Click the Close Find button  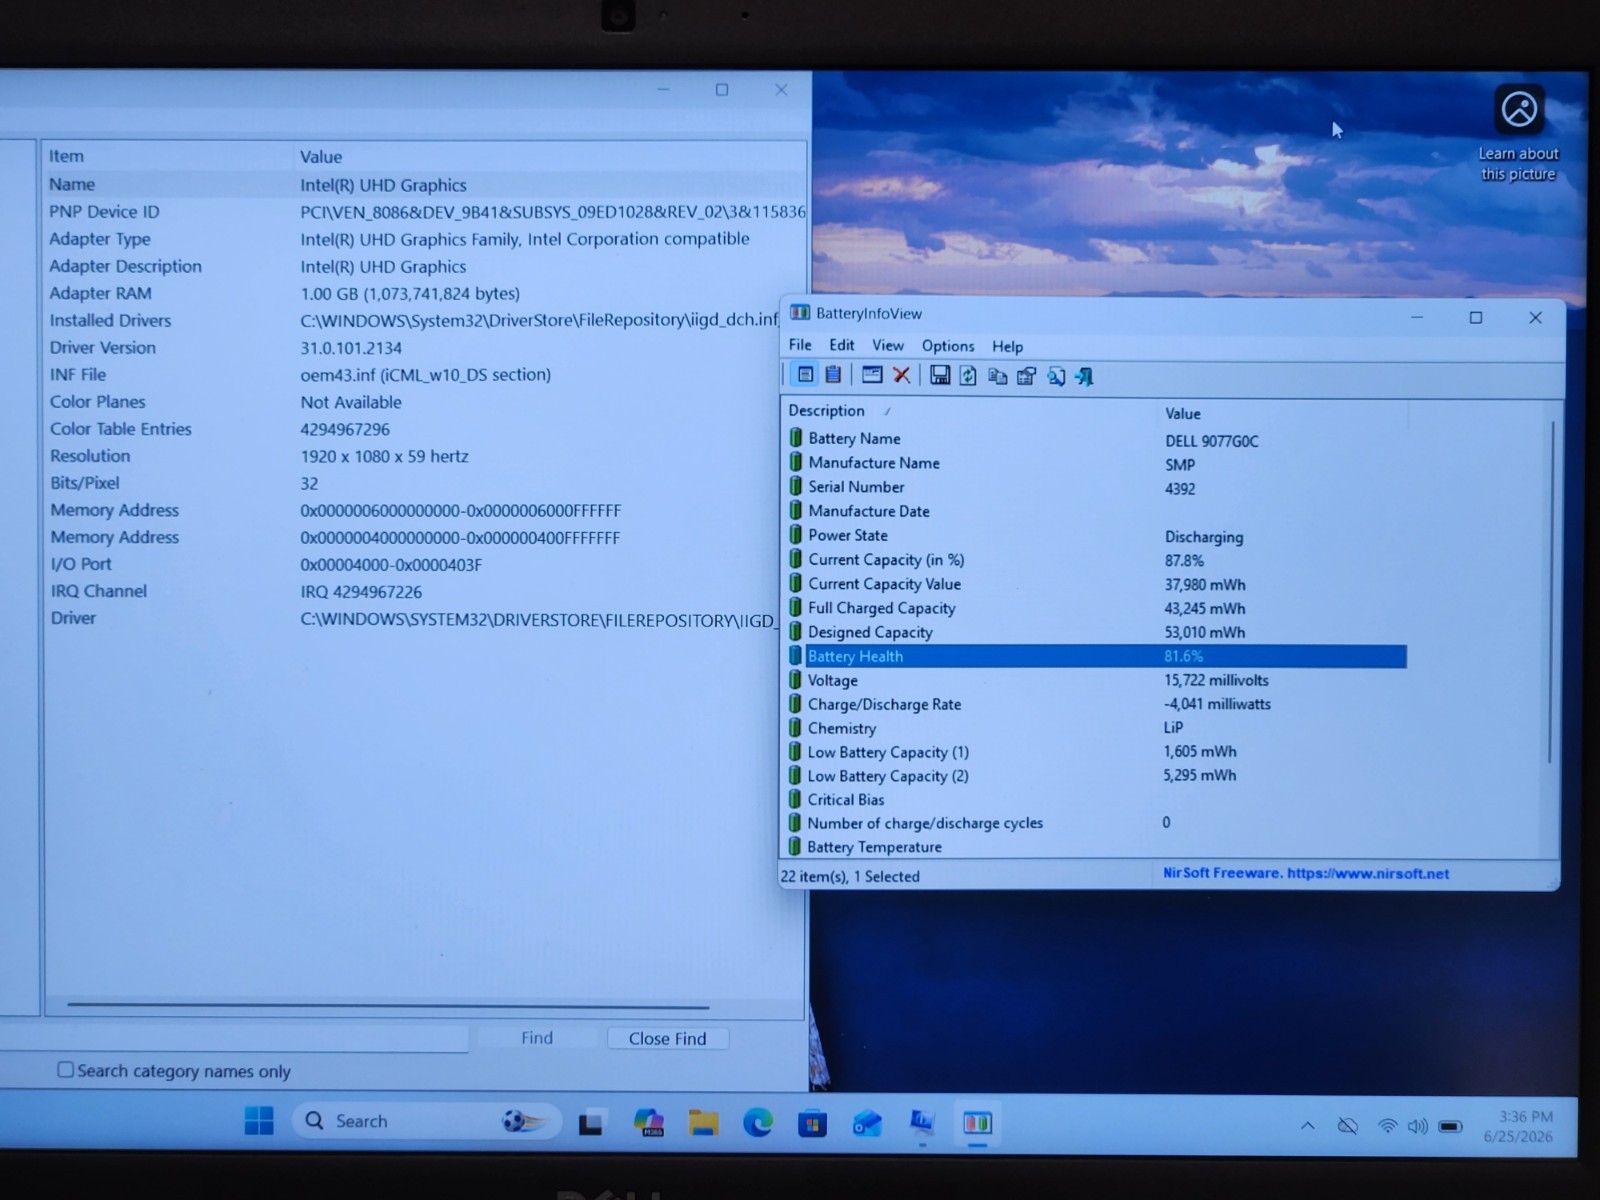point(667,1038)
